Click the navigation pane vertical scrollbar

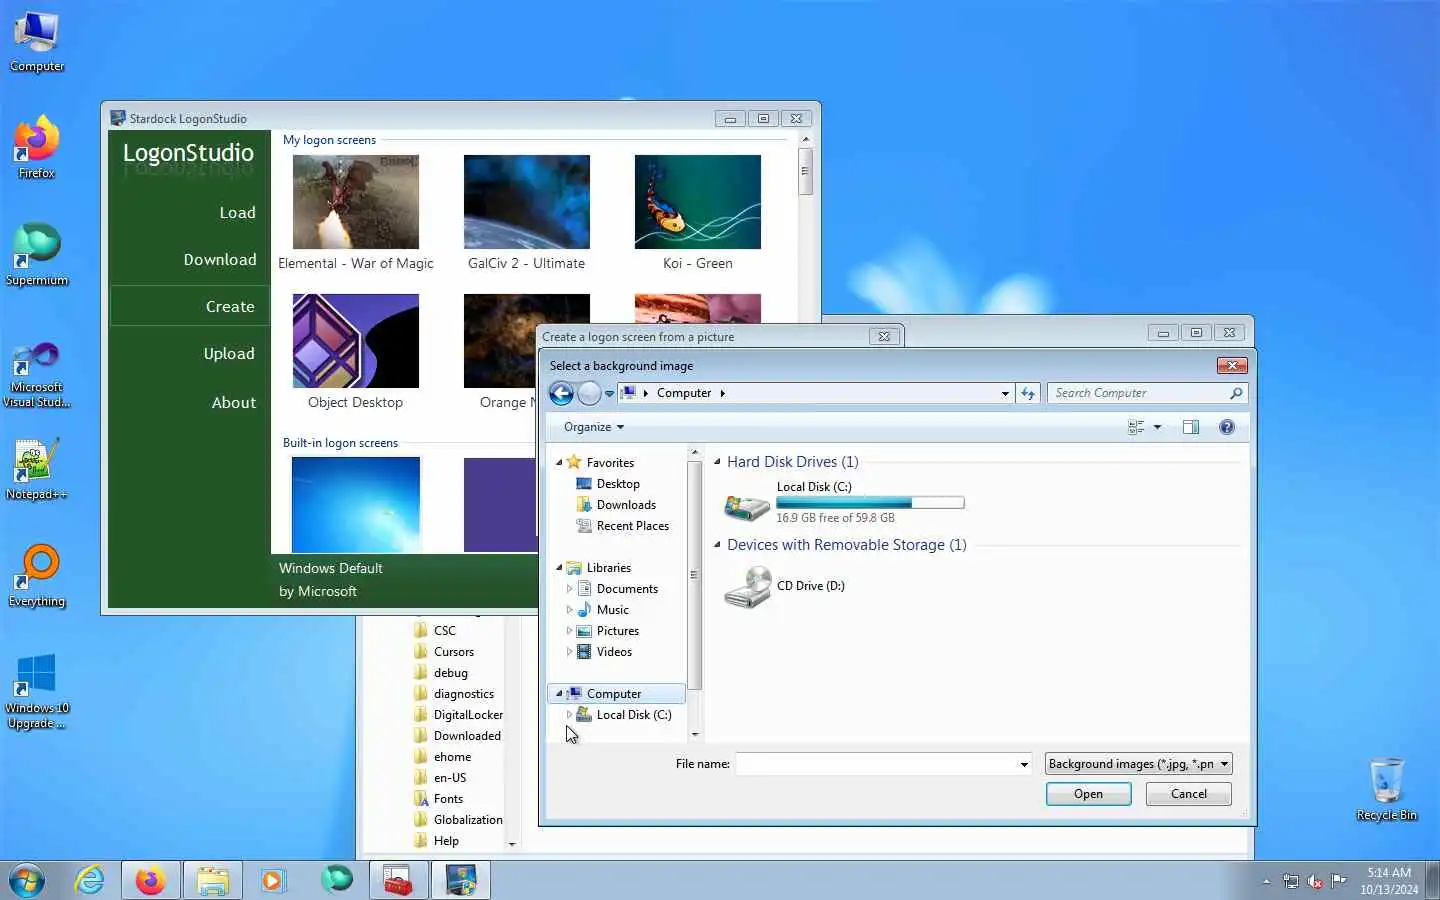click(x=694, y=575)
